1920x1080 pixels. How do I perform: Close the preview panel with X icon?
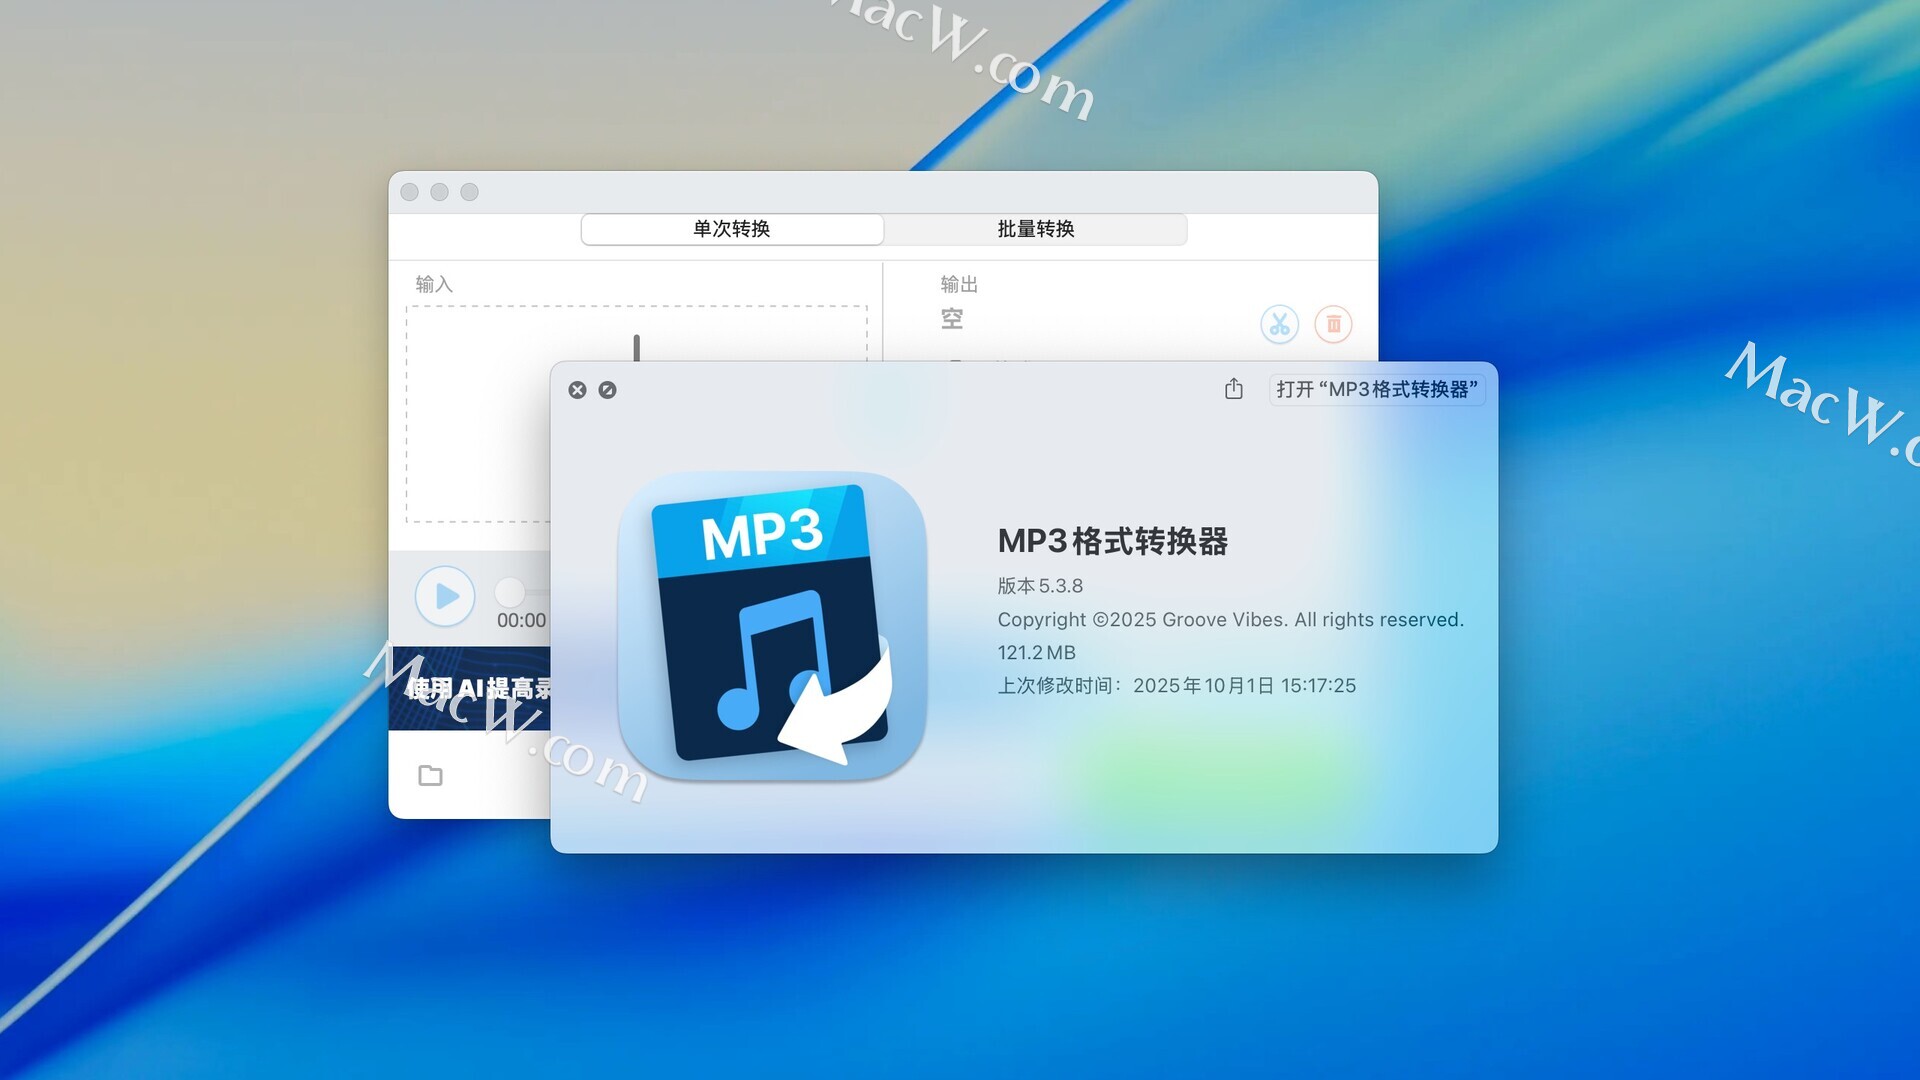click(577, 390)
